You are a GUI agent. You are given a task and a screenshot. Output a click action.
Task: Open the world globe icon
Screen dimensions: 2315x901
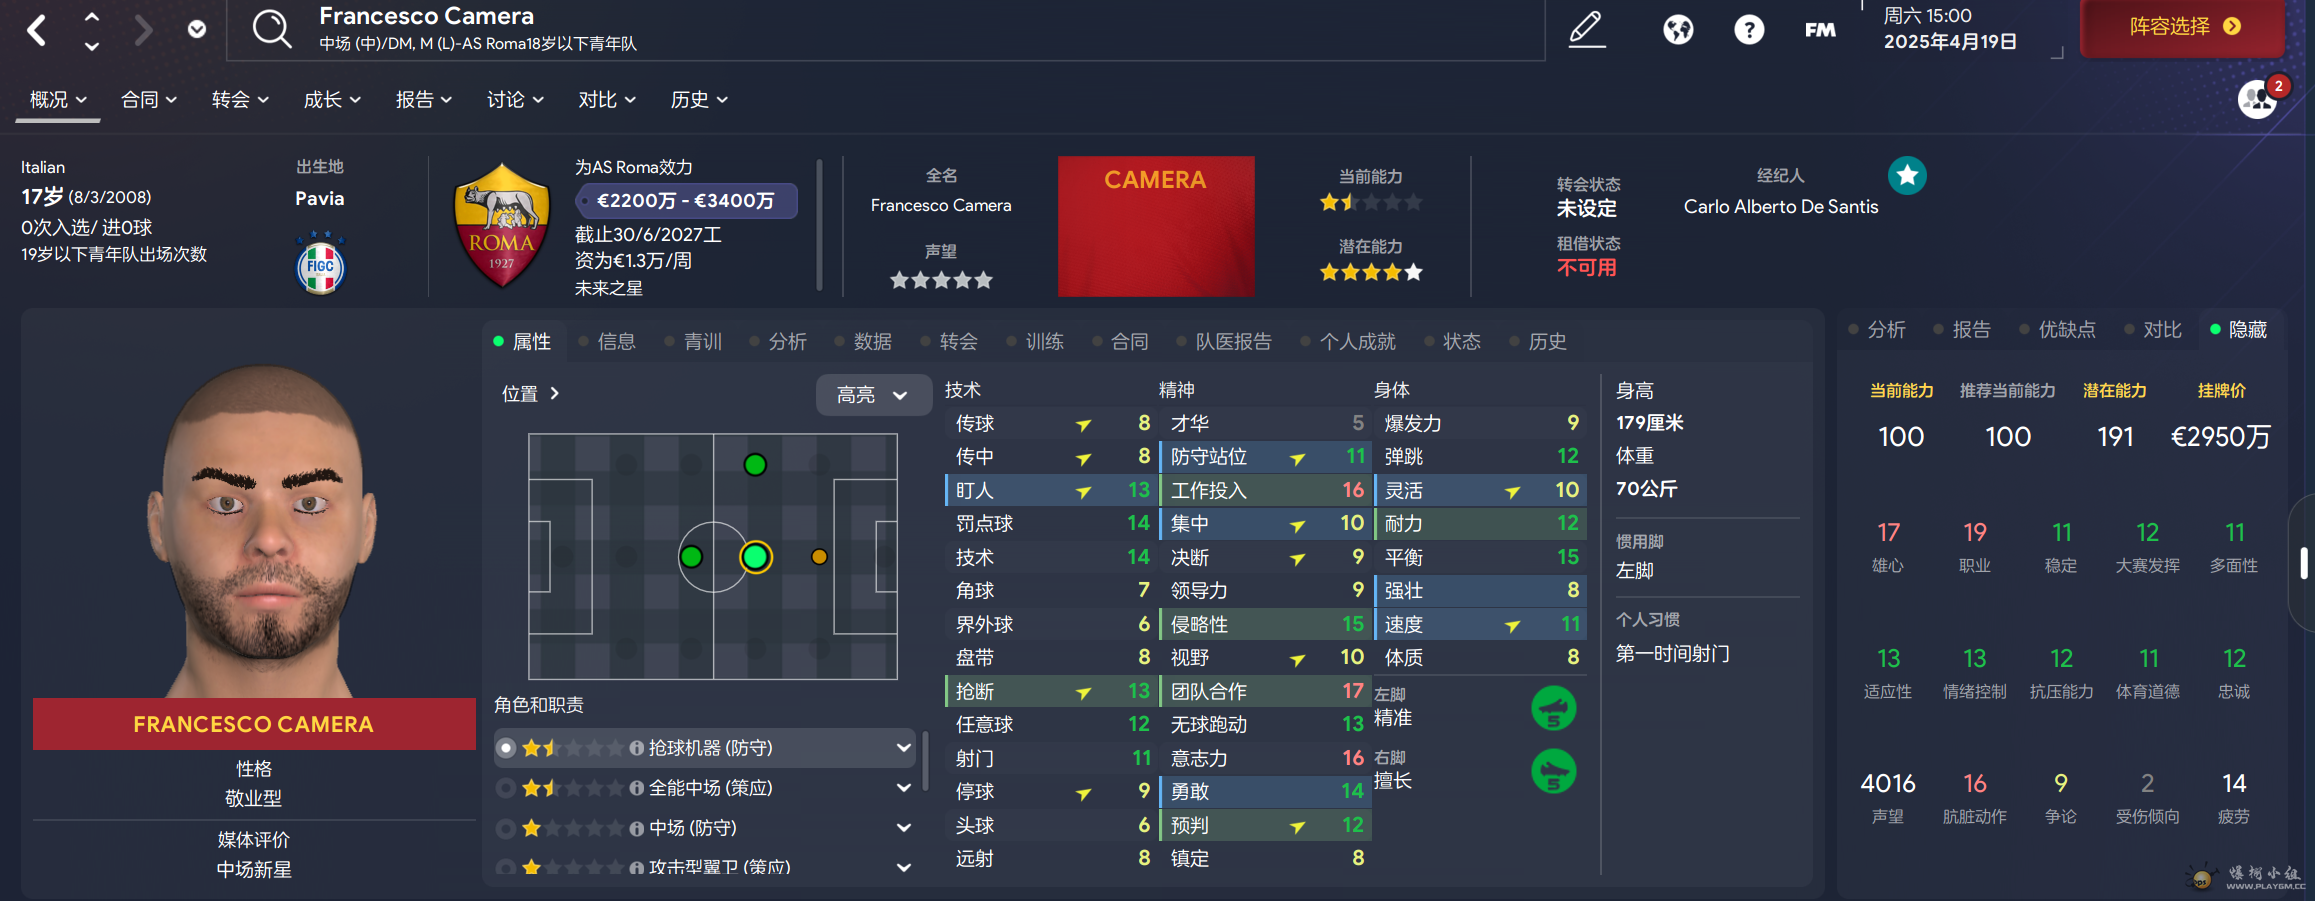click(1678, 29)
